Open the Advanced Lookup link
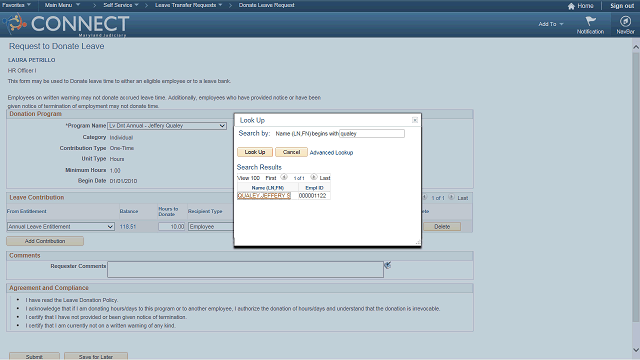The width and height of the screenshot is (640, 360). [331, 153]
